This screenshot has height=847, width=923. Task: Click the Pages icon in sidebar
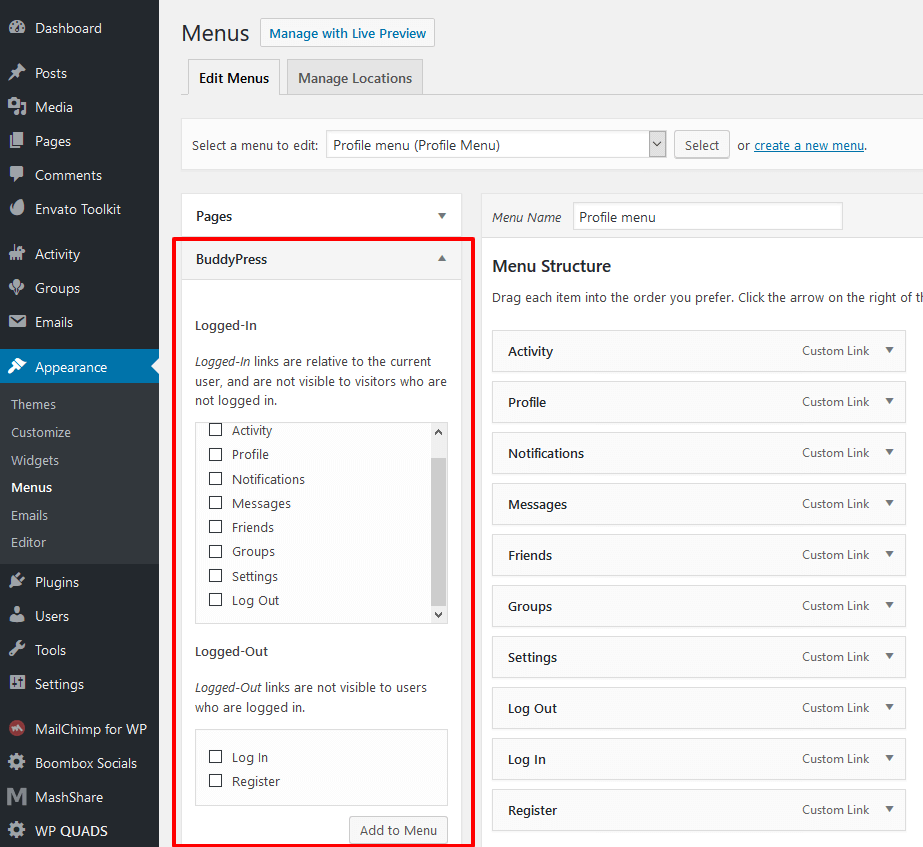tap(17, 141)
